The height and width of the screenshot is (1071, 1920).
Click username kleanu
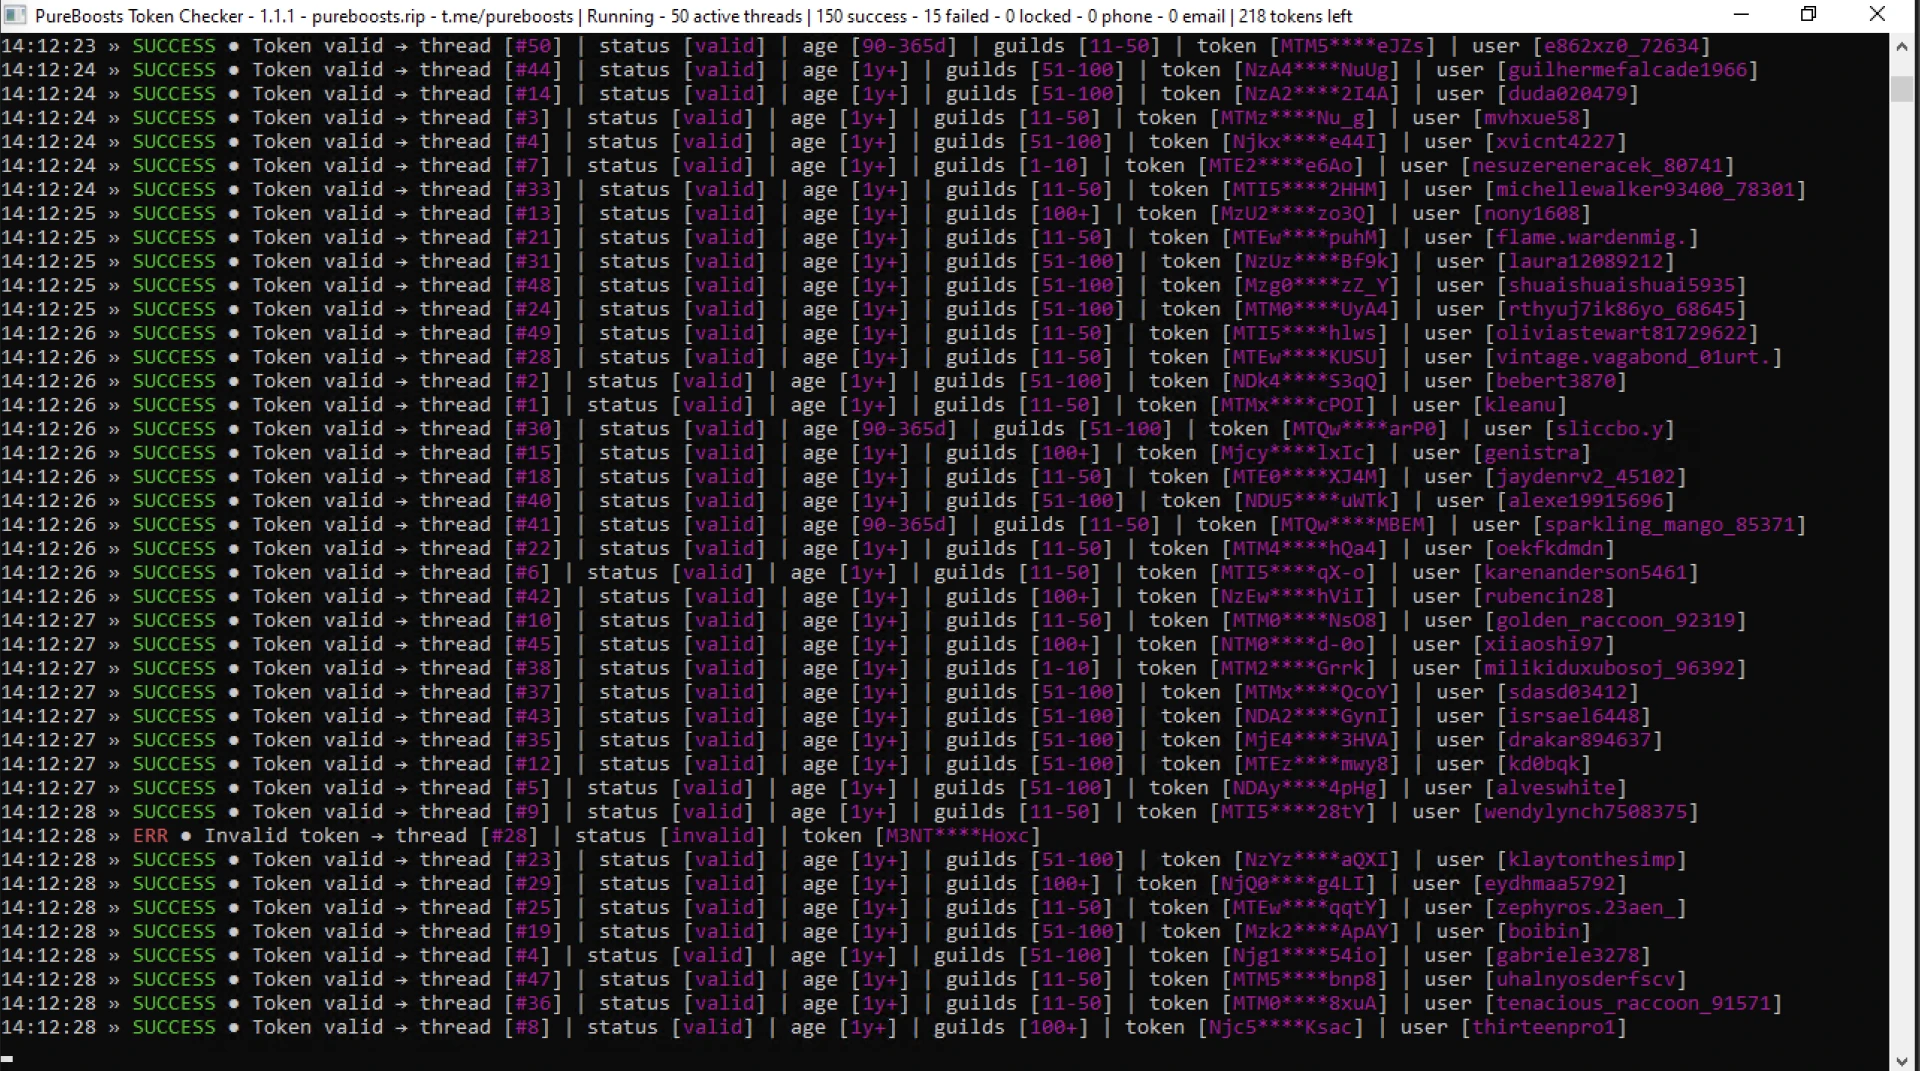pos(1520,405)
